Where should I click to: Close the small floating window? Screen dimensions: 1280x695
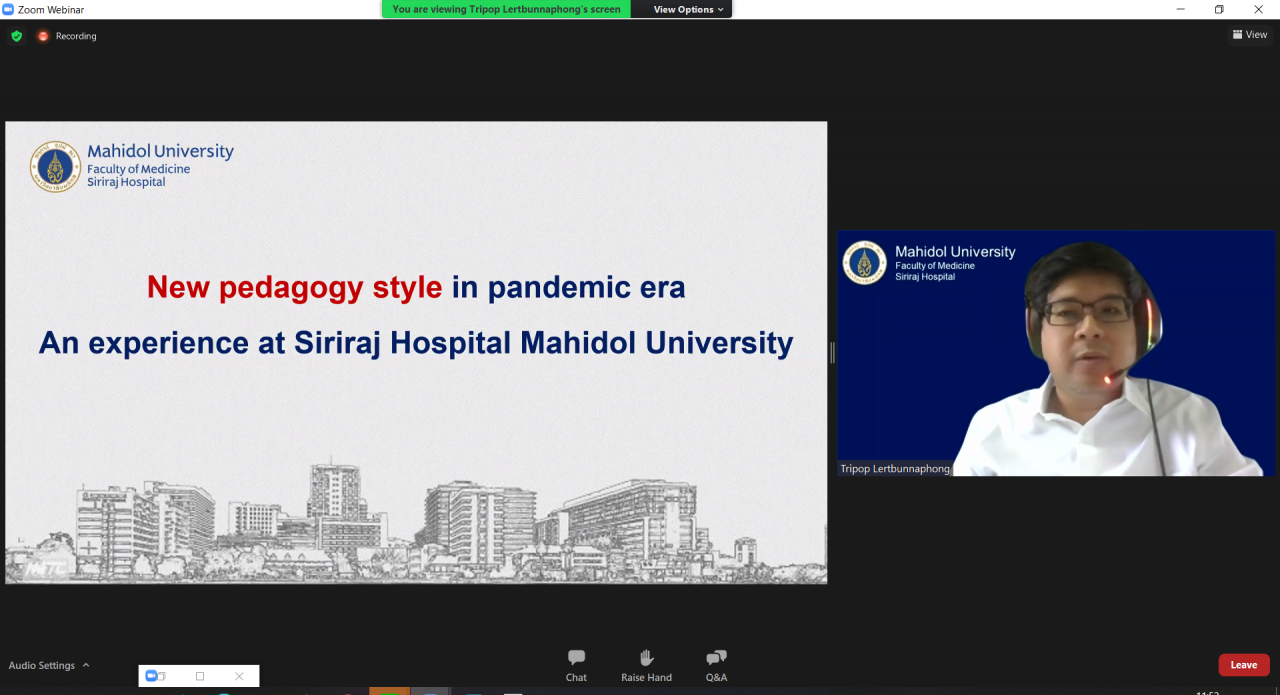pyautogui.click(x=239, y=676)
